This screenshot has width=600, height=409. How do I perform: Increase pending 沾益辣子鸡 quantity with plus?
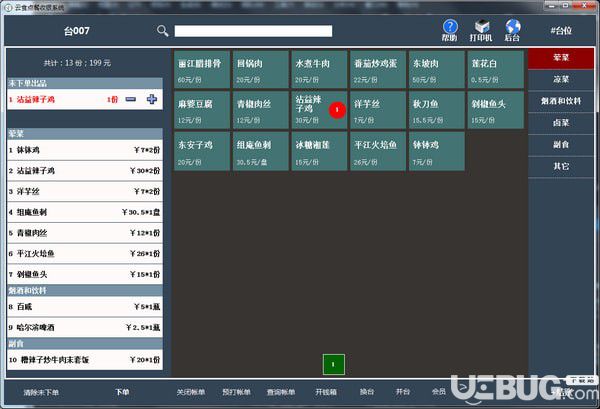152,99
